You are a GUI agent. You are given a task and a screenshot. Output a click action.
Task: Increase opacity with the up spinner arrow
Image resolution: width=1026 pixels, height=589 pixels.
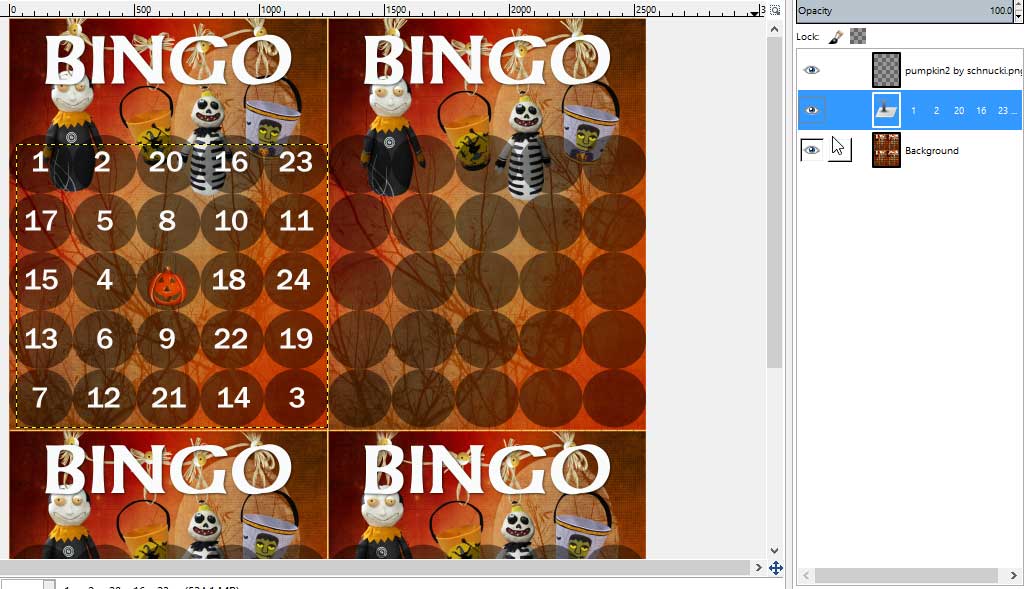1018,6
